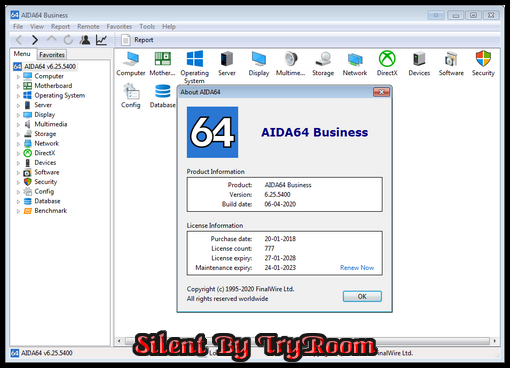The image size is (510, 368).
Task: Select the Config tree item
Action: (x=44, y=192)
